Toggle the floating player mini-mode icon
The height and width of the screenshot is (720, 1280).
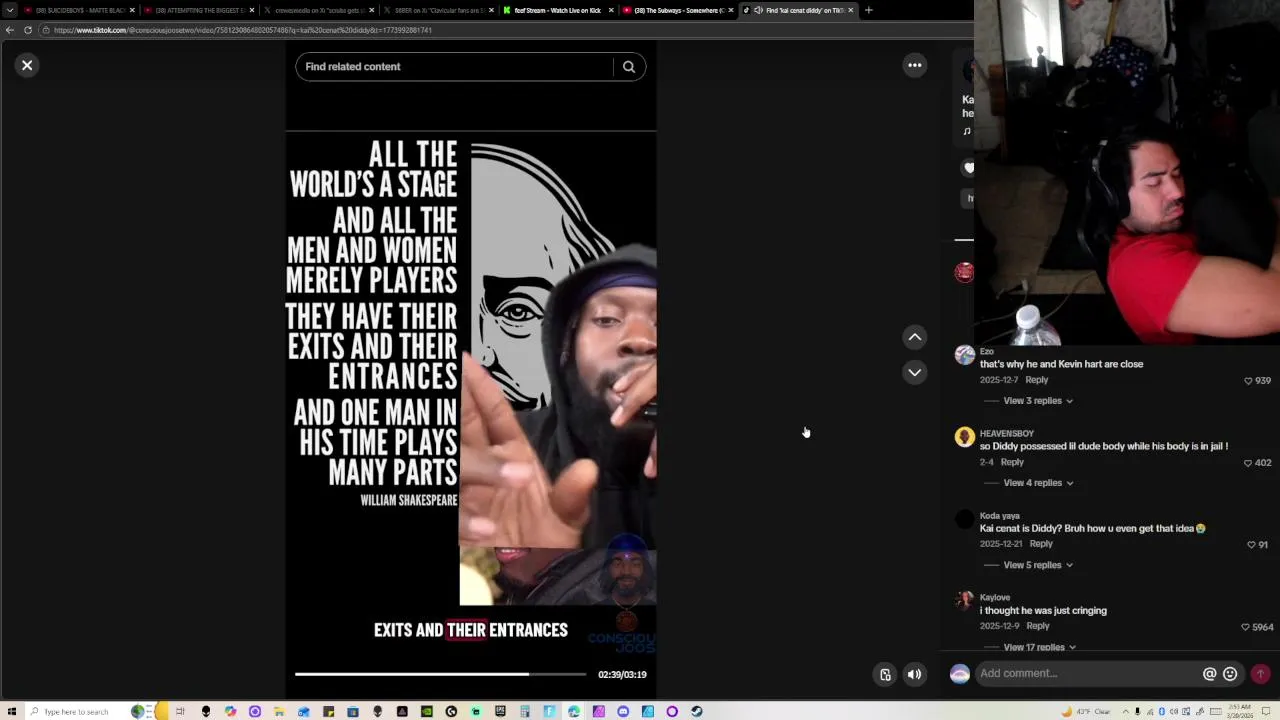click(885, 674)
